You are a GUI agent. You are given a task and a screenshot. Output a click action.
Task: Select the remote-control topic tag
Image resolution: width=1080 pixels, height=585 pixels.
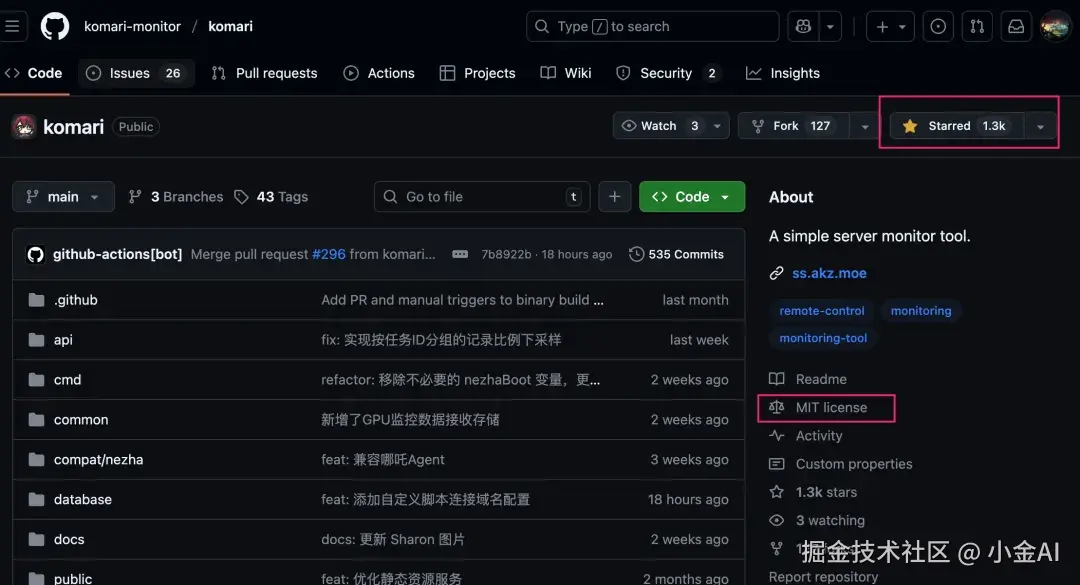pyautogui.click(x=822, y=311)
